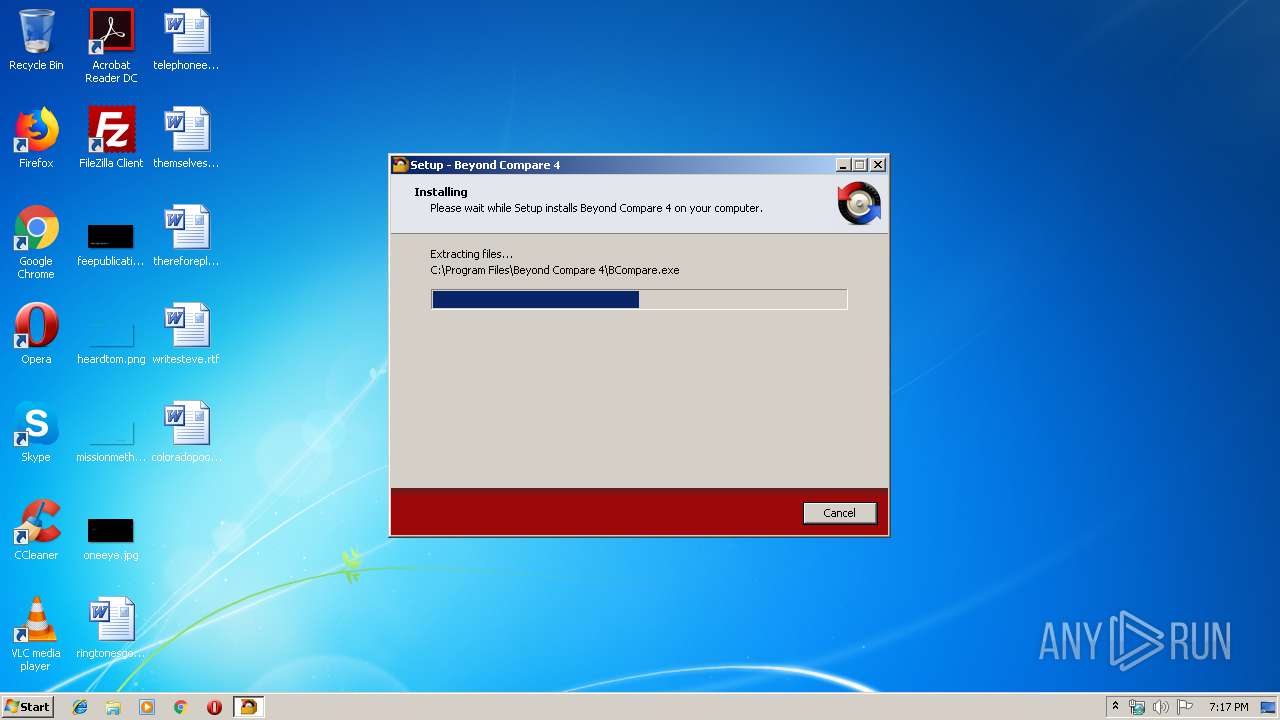Close the Setup - Beyond Compare 4 window
This screenshot has width=1280, height=720.
(x=878, y=165)
